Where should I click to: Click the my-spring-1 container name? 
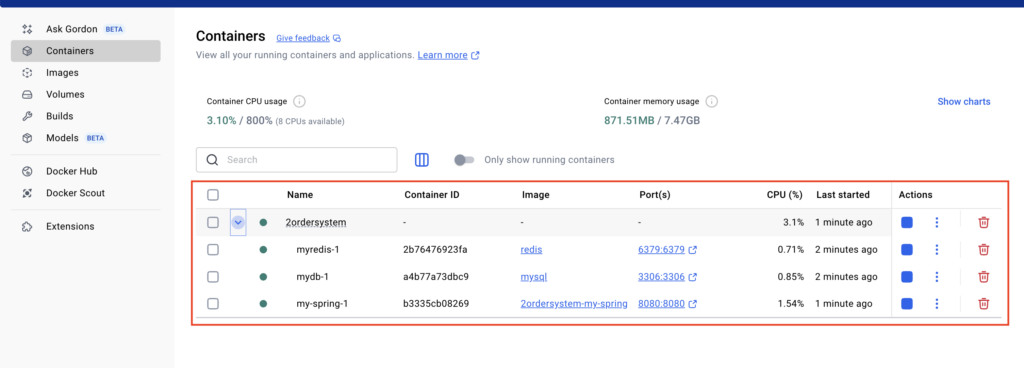point(321,303)
